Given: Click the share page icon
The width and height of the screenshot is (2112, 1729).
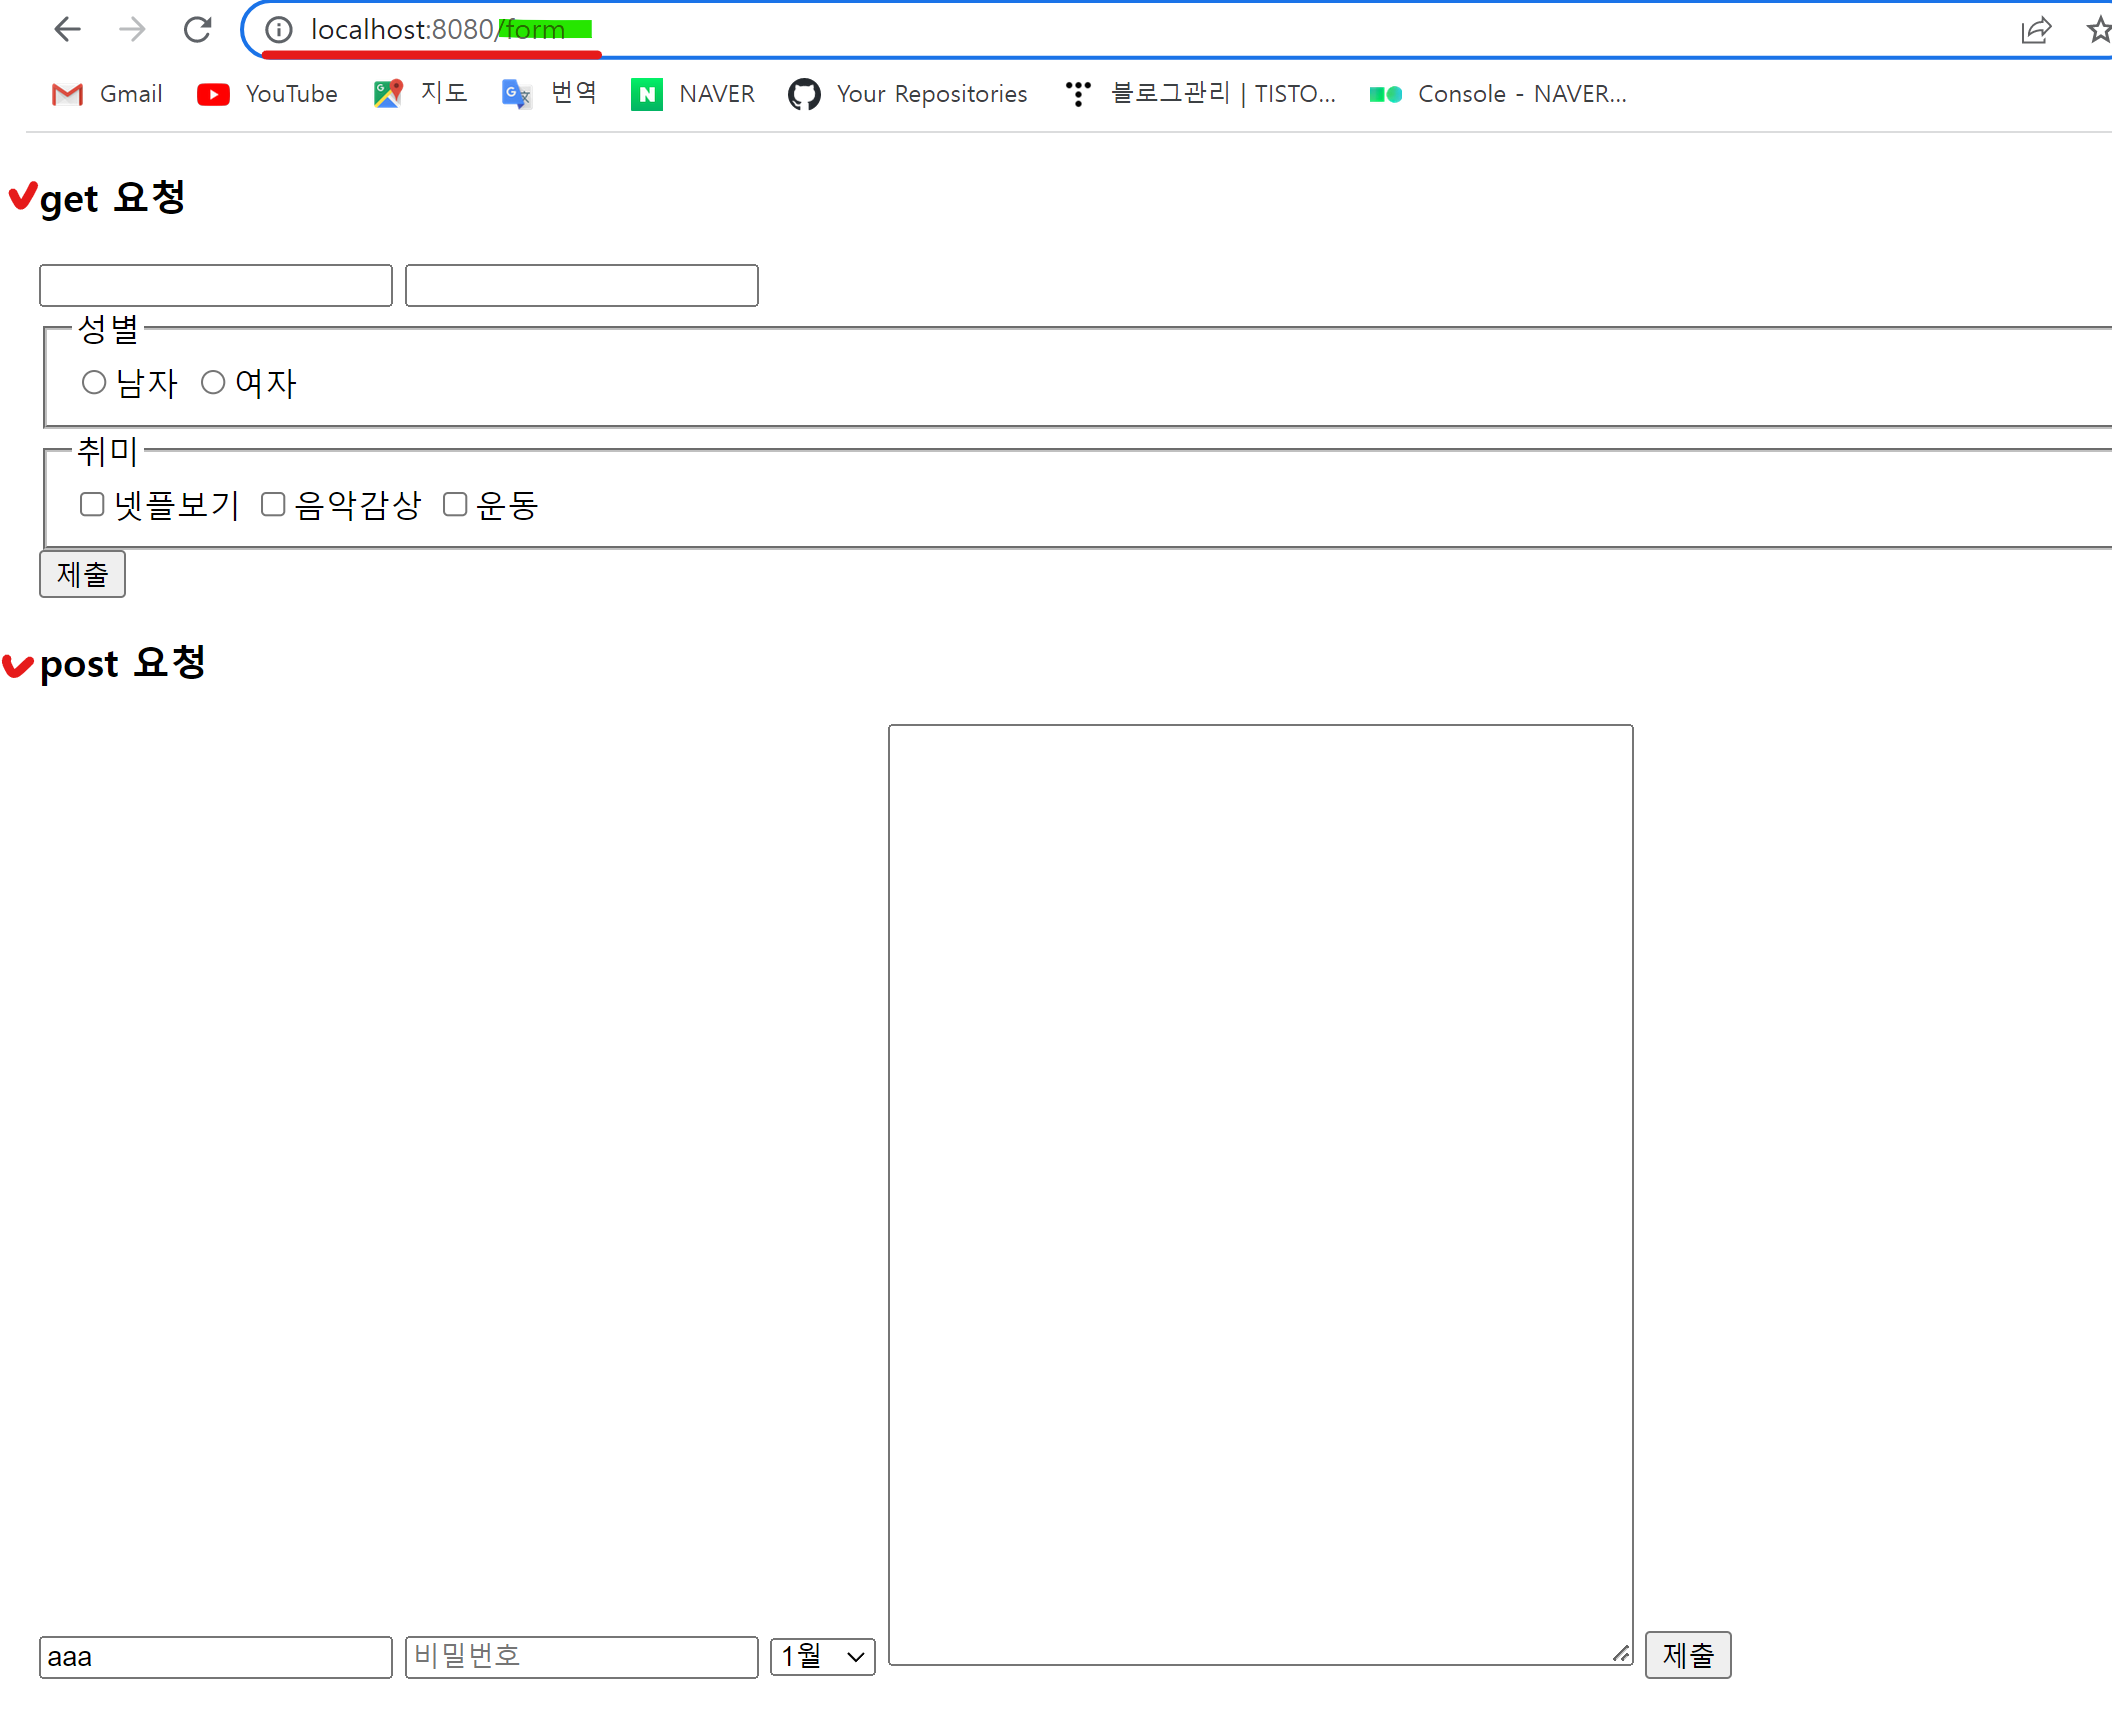Looking at the screenshot, I should (2036, 30).
